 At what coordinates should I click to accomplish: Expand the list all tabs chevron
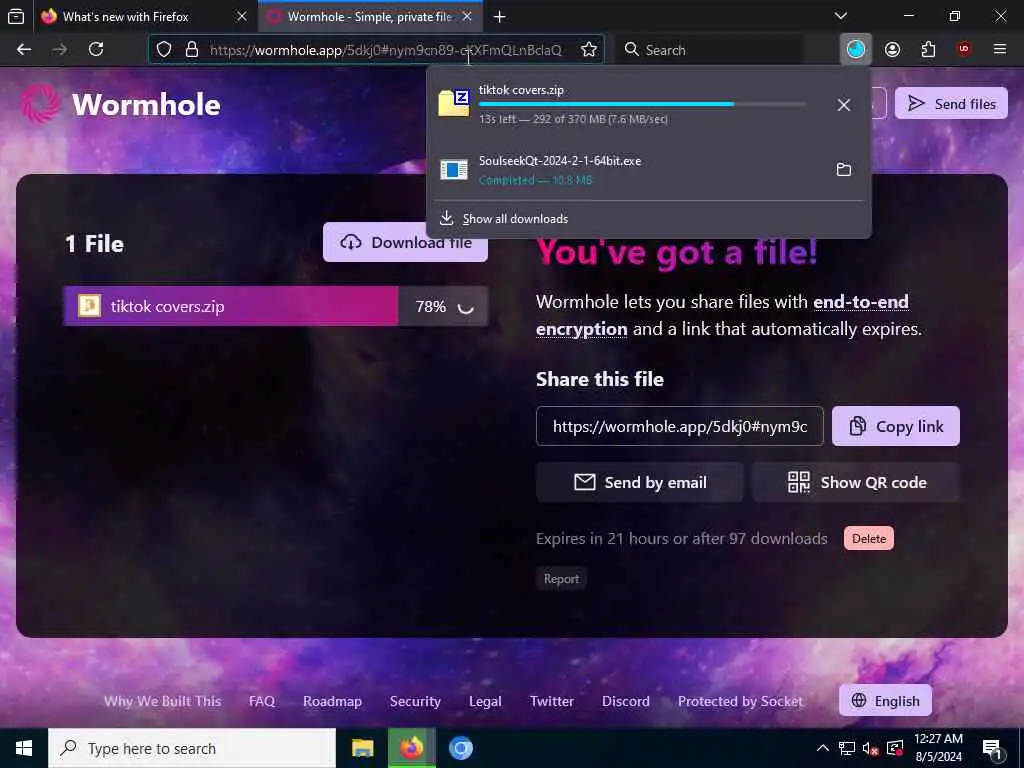click(x=841, y=16)
